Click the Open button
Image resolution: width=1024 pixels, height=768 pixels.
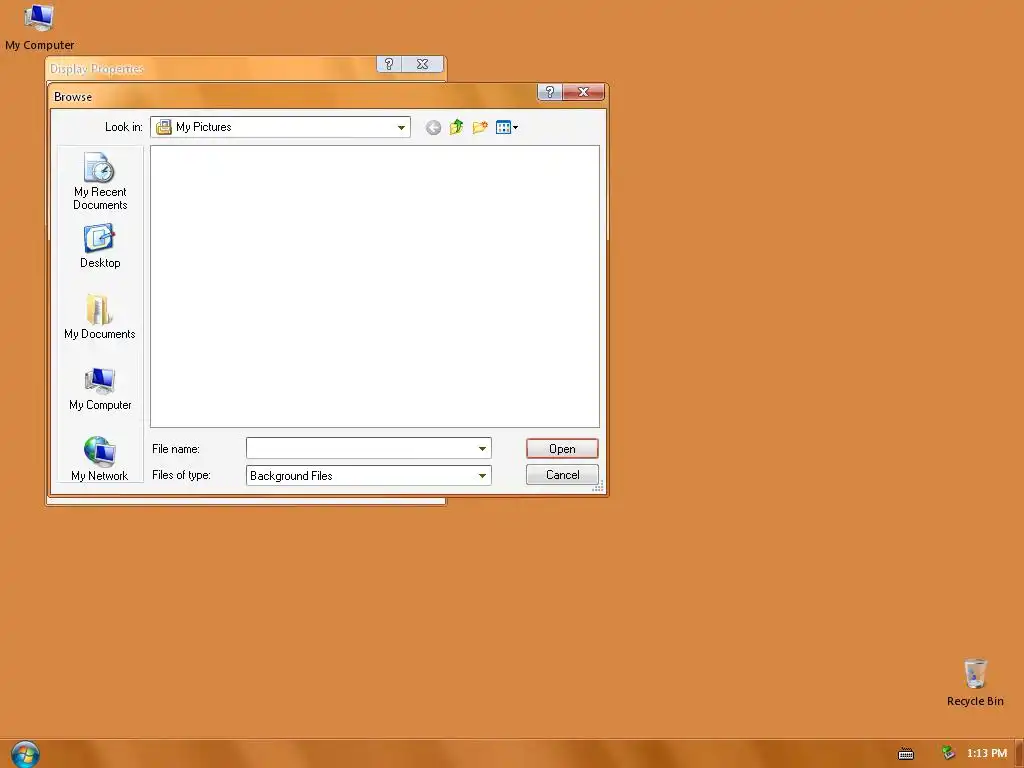click(x=562, y=449)
